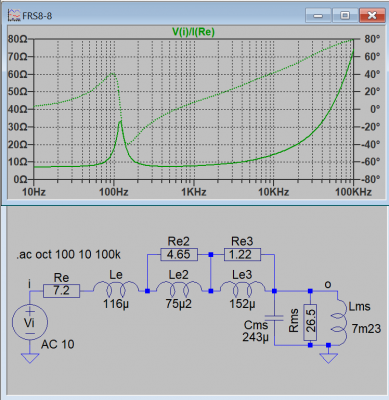Click the 116µ value of Le
This screenshot has height=400, width=389.
(x=116, y=304)
